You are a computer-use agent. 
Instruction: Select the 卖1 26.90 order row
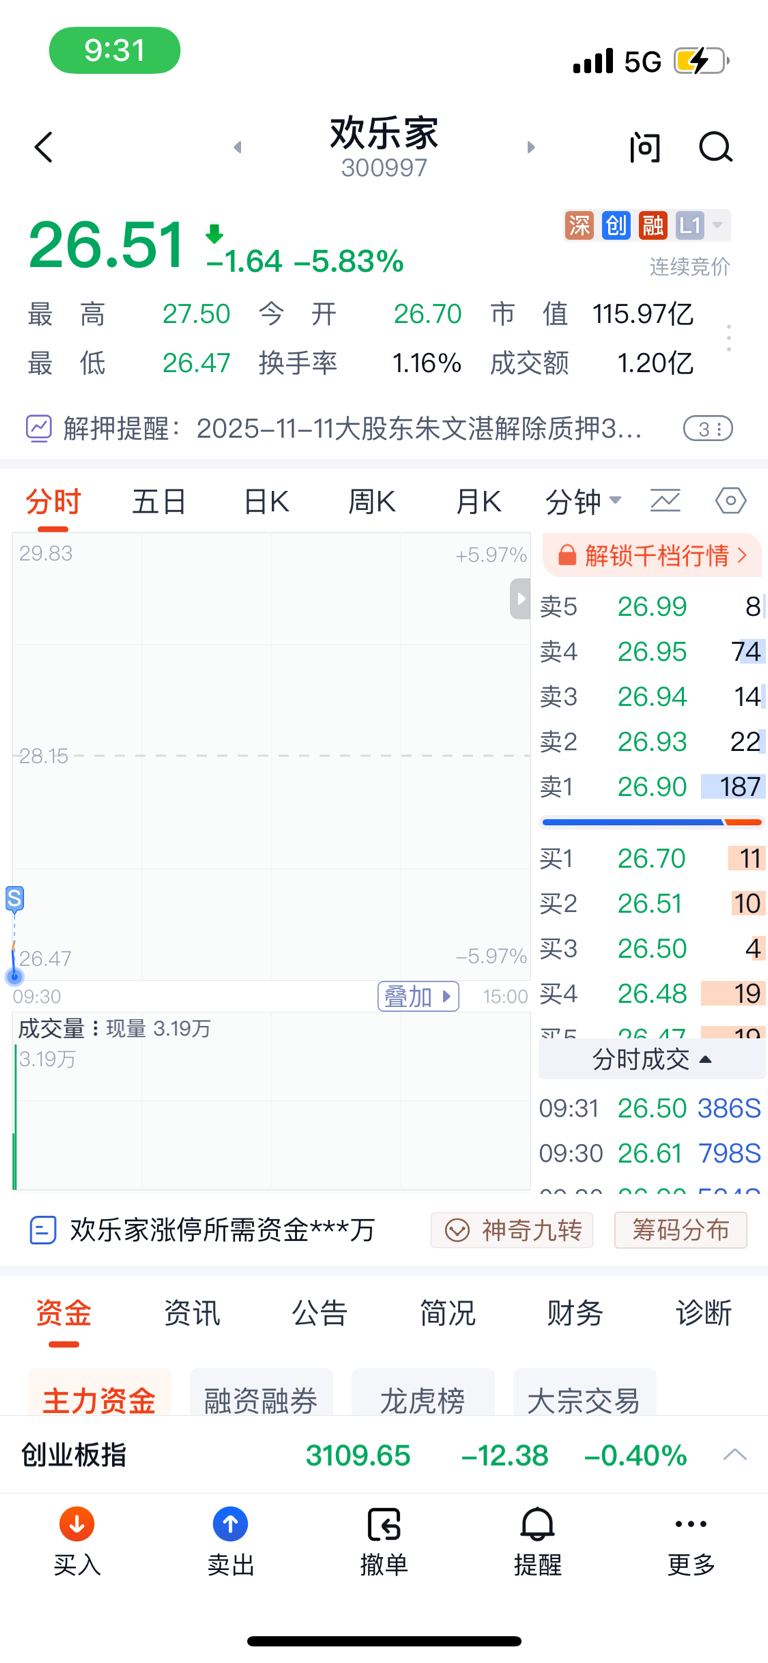point(652,786)
